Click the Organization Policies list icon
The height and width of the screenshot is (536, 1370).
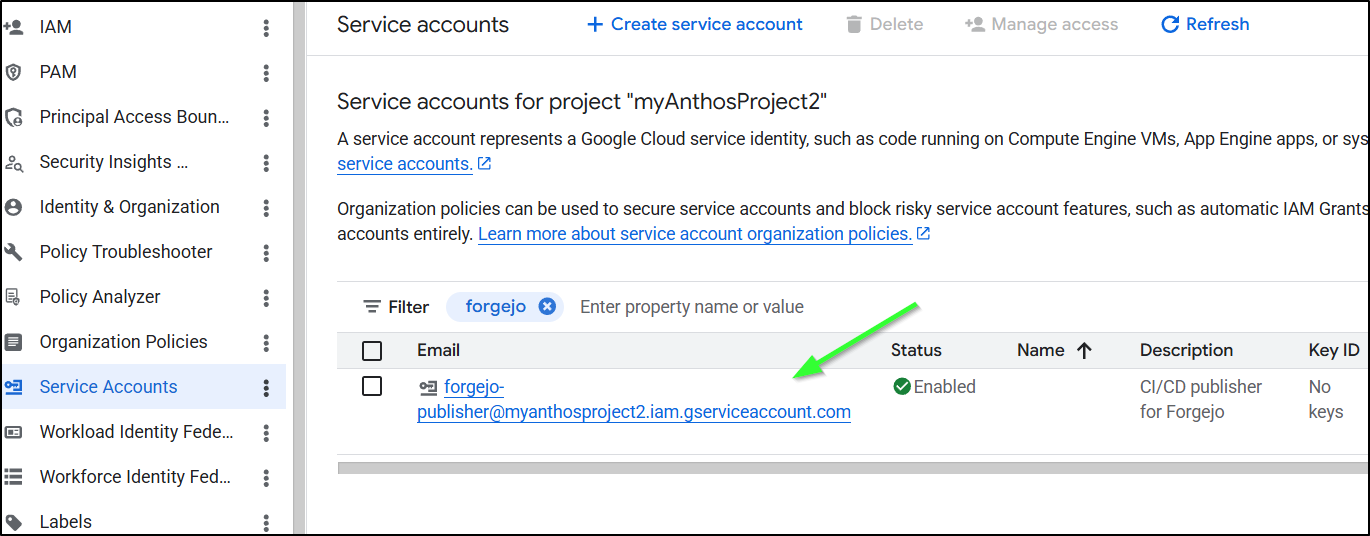14,342
